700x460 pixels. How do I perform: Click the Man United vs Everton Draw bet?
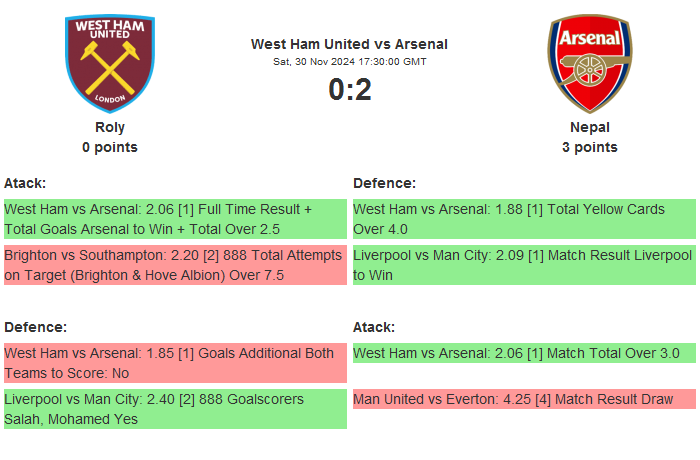tap(524, 399)
